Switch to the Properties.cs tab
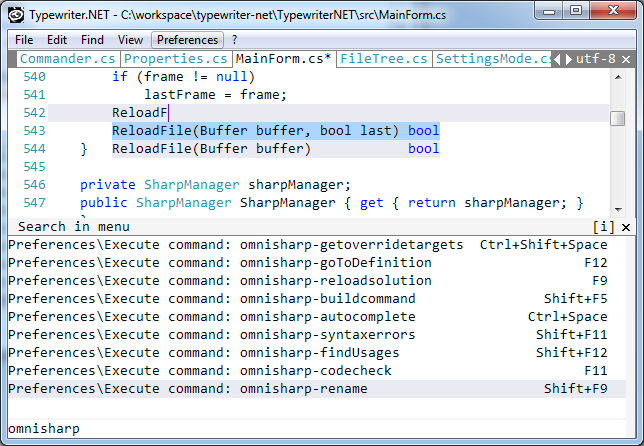 pos(176,59)
